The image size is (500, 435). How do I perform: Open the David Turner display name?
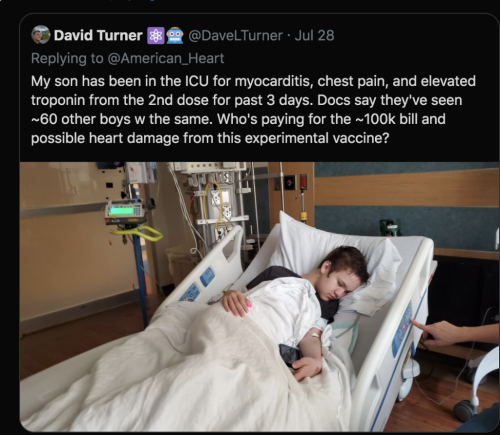98,36
